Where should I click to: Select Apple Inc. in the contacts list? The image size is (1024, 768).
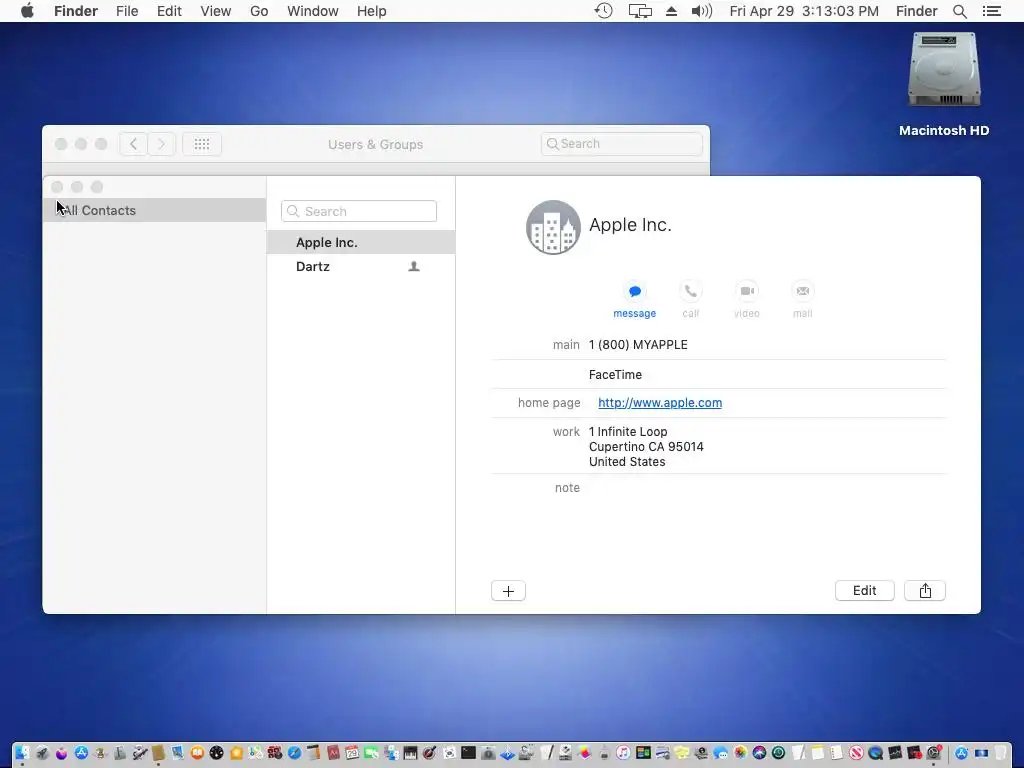pos(360,242)
